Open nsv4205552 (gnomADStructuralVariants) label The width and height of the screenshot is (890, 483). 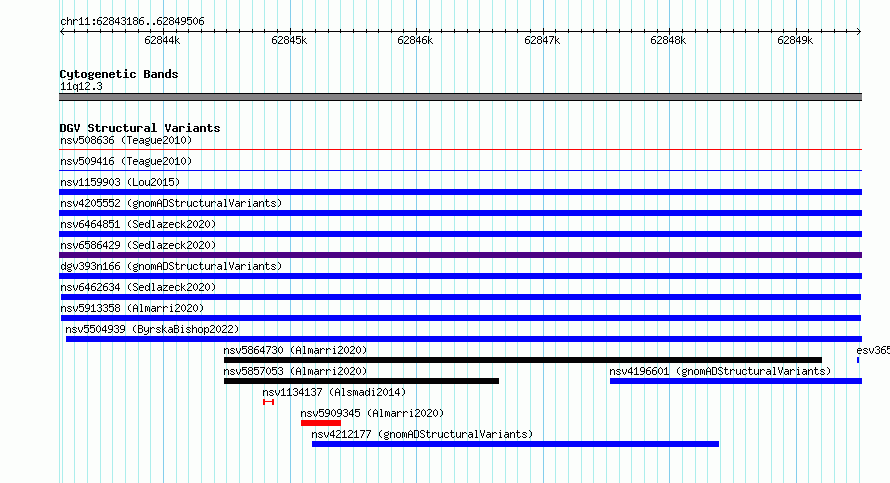(x=171, y=203)
